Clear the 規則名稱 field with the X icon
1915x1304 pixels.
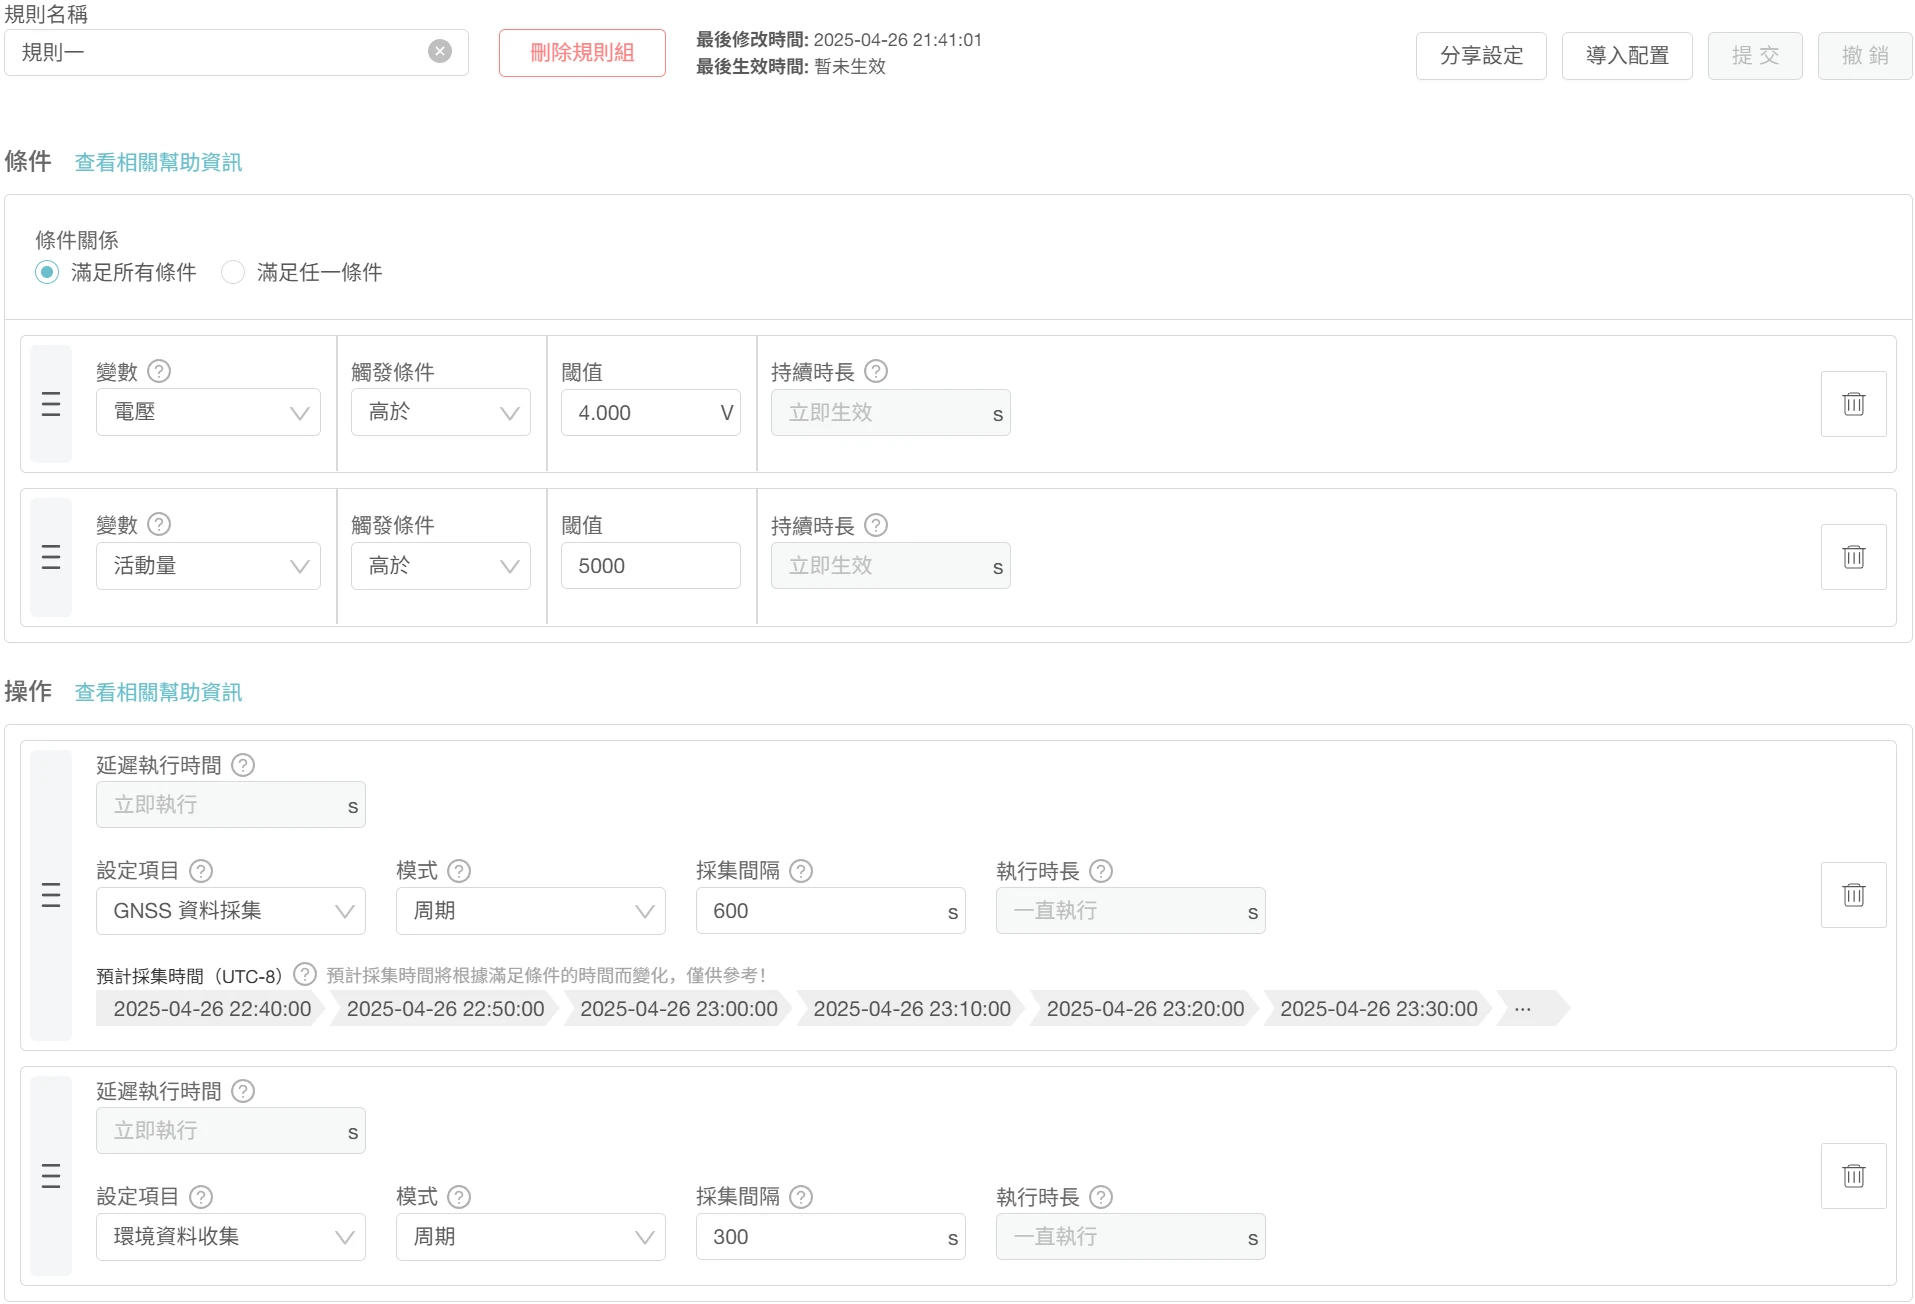coord(440,52)
